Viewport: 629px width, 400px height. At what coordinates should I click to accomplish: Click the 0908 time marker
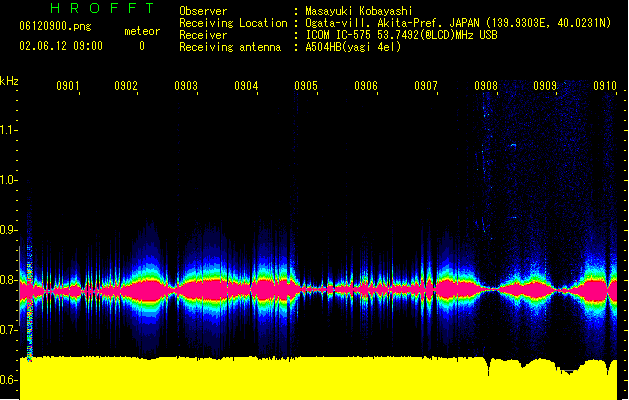pos(486,86)
